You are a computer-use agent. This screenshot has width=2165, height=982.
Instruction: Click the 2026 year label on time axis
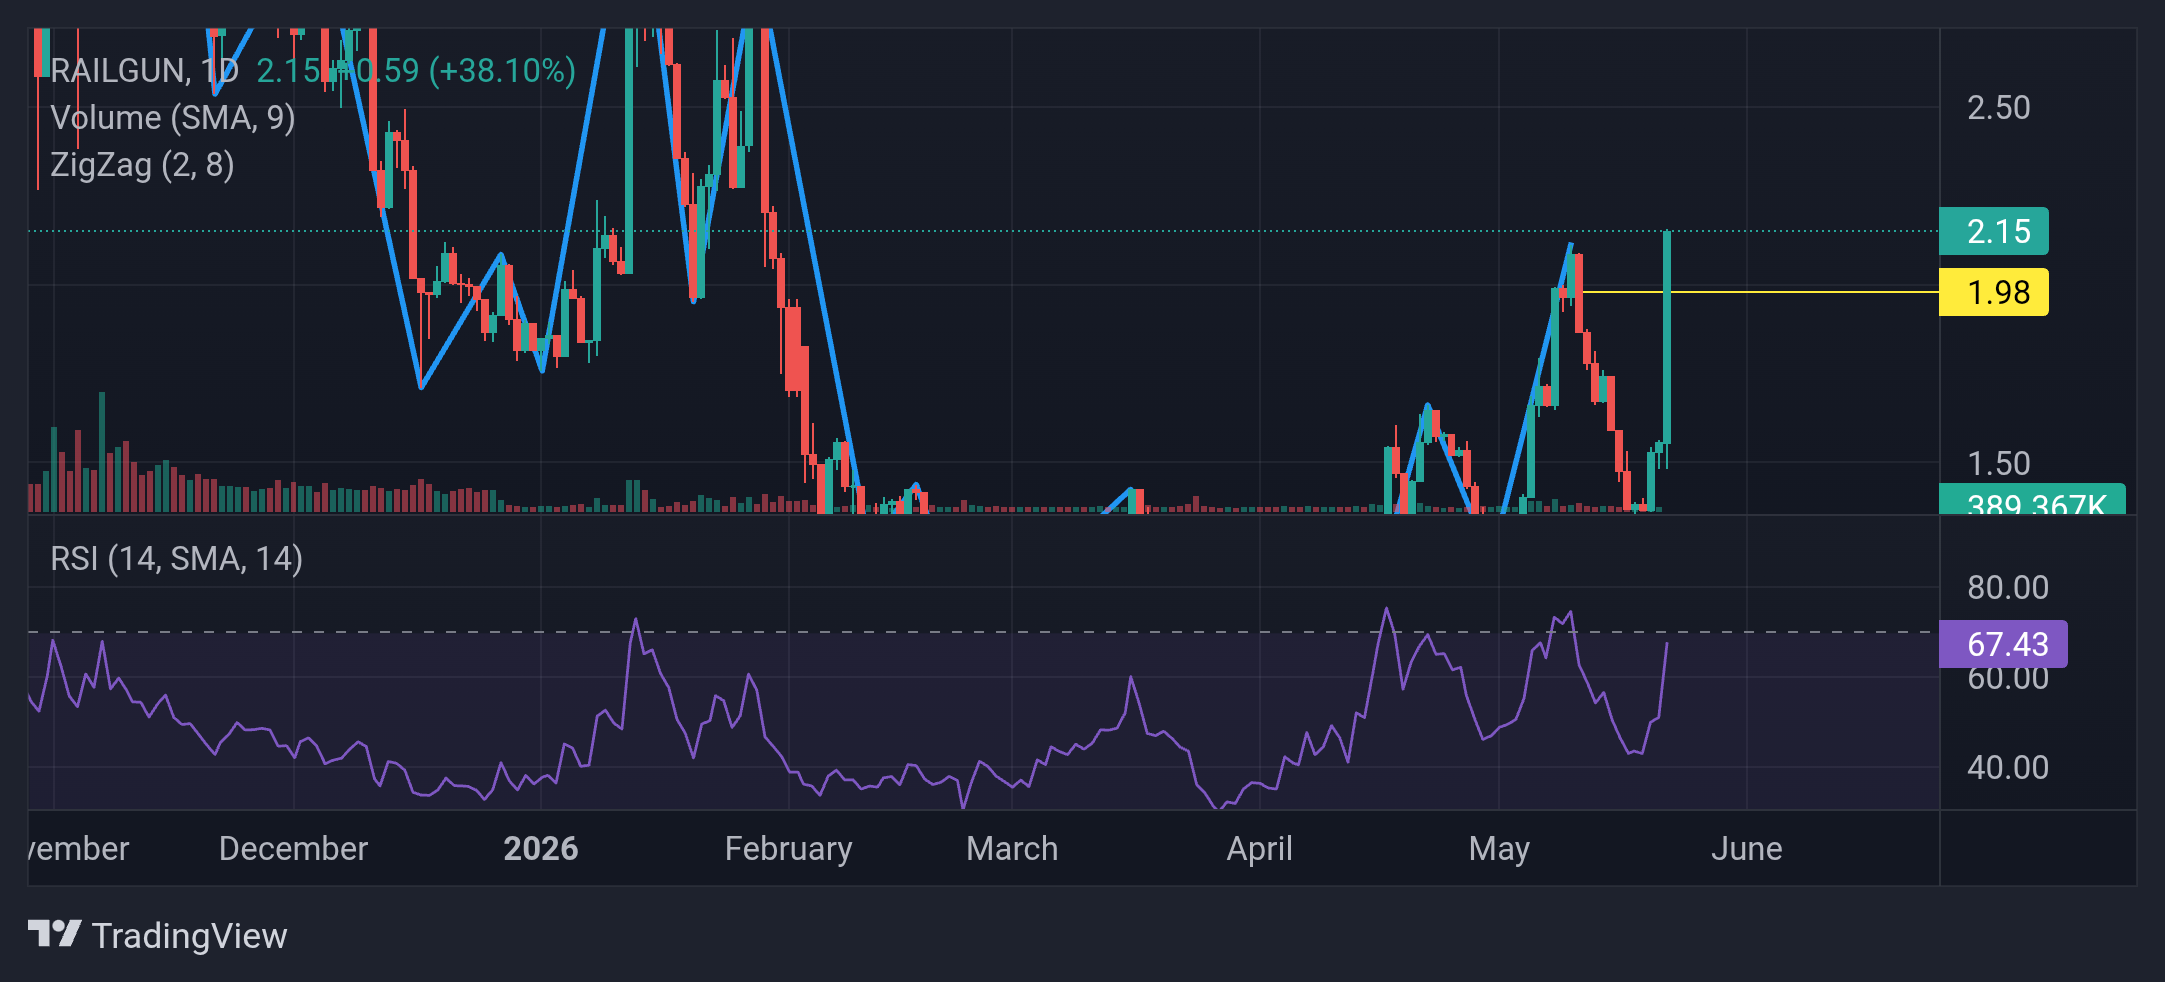click(x=540, y=849)
